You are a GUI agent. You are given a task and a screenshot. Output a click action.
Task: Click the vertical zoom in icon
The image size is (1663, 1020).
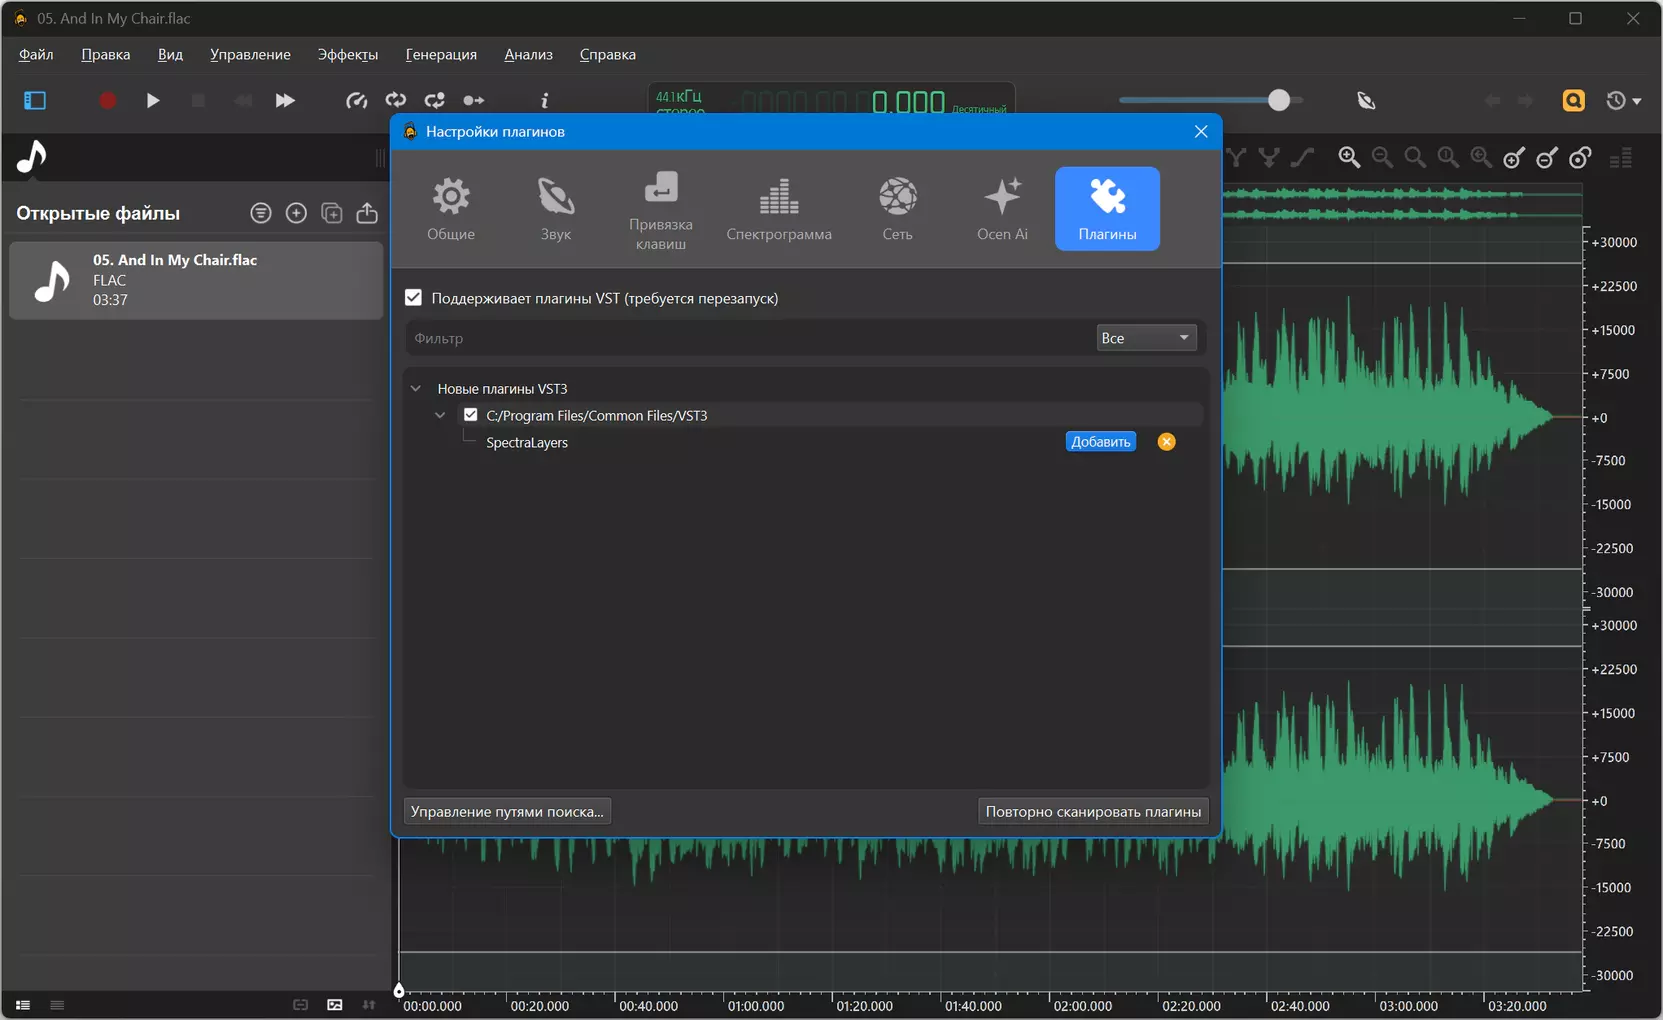(x=1514, y=157)
